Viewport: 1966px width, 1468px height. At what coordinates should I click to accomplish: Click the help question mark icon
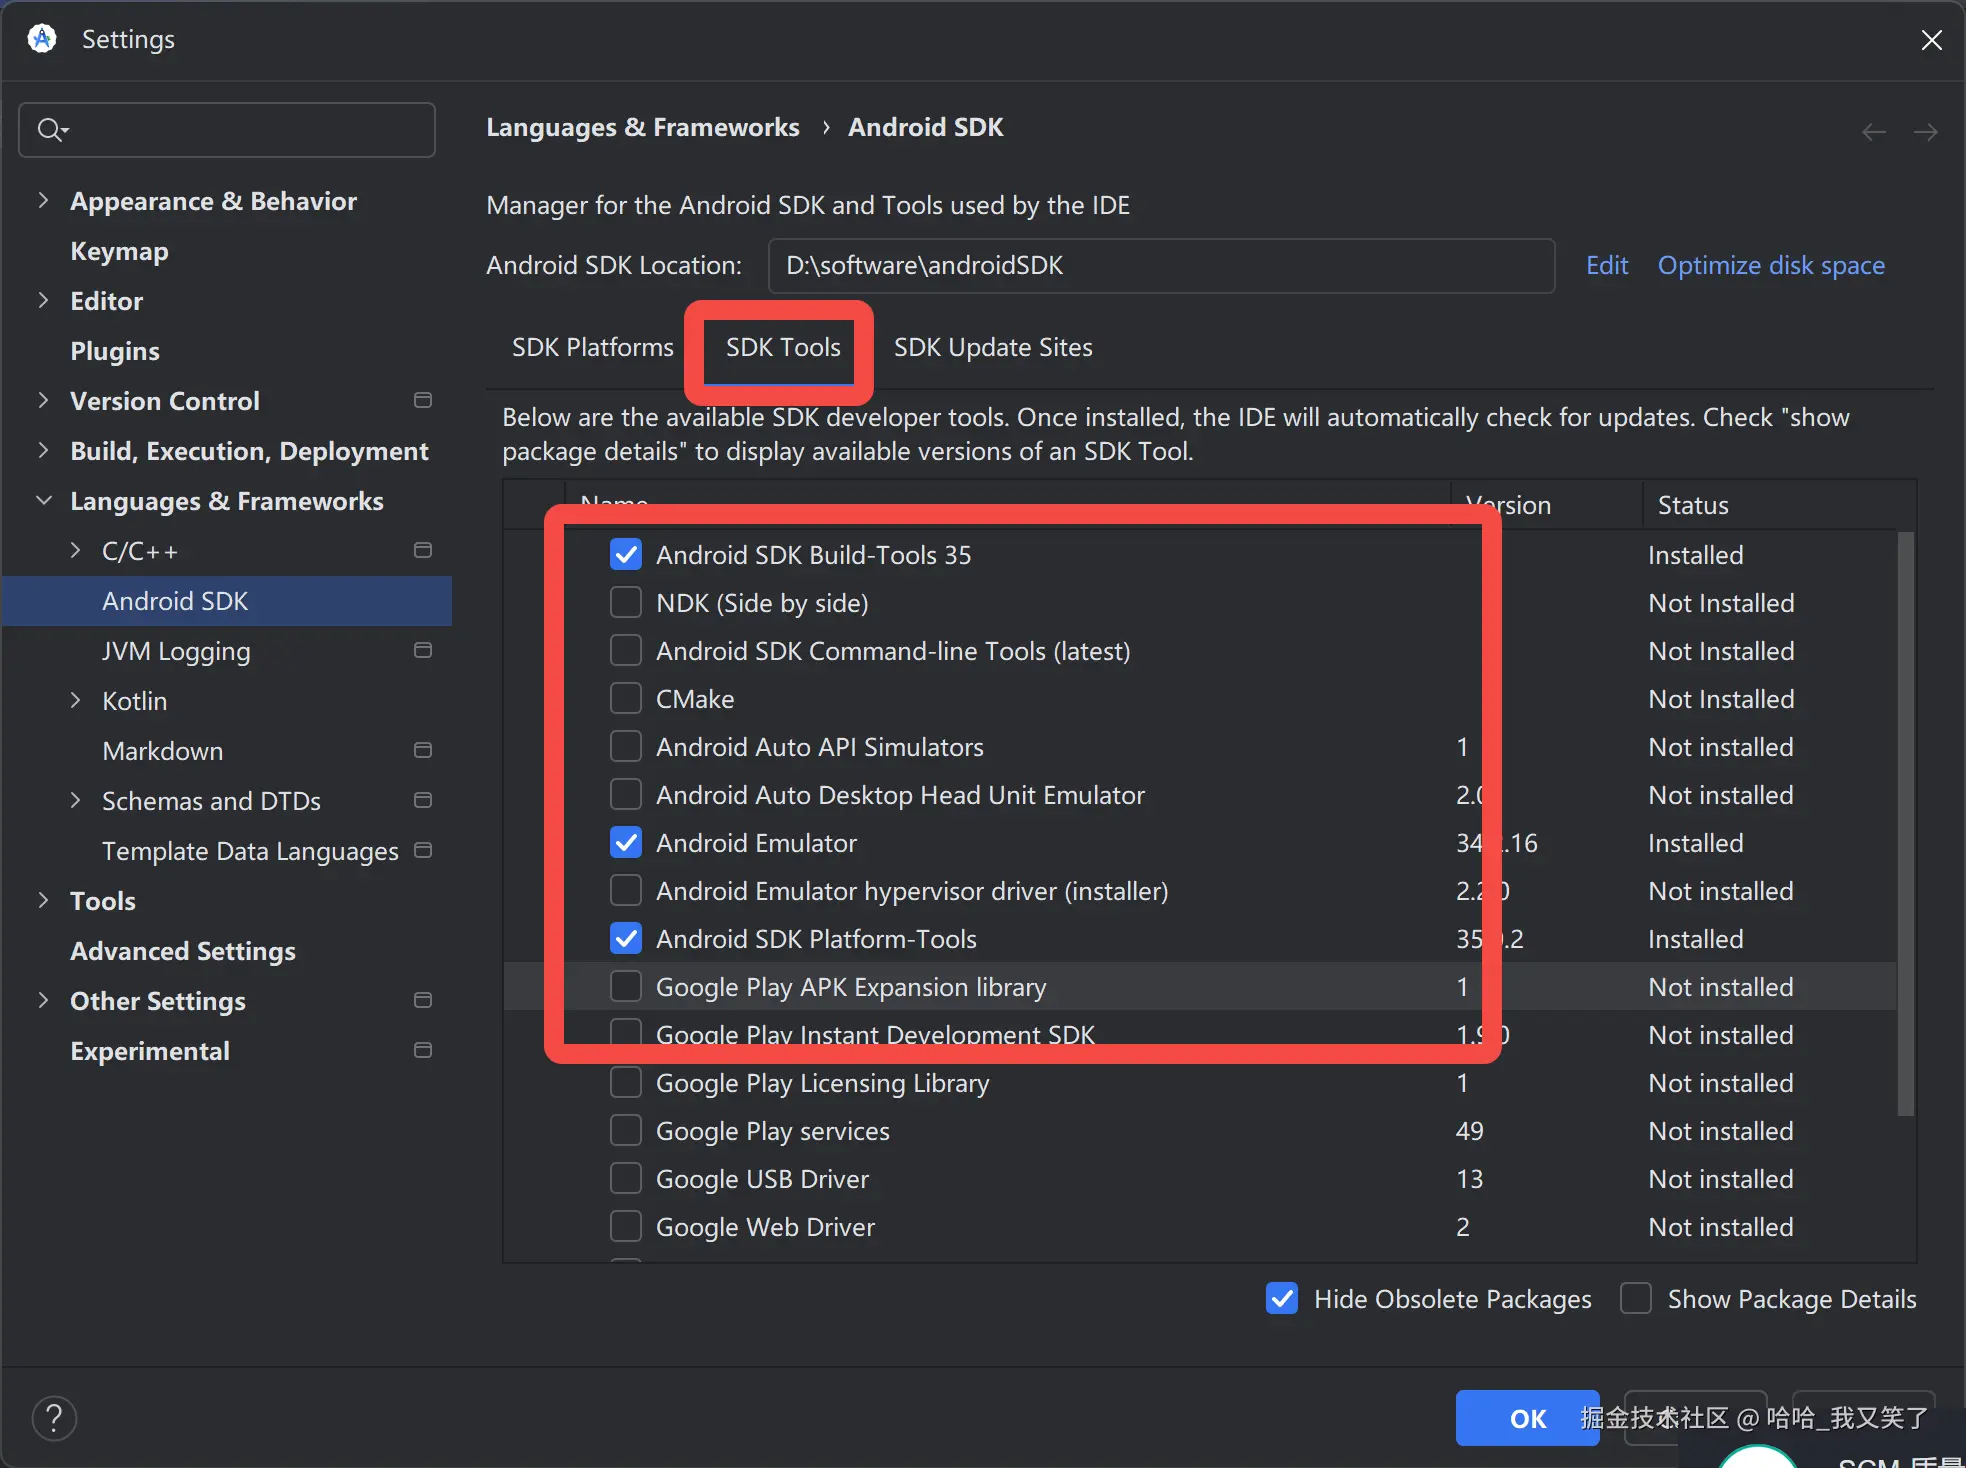pyautogui.click(x=54, y=1417)
